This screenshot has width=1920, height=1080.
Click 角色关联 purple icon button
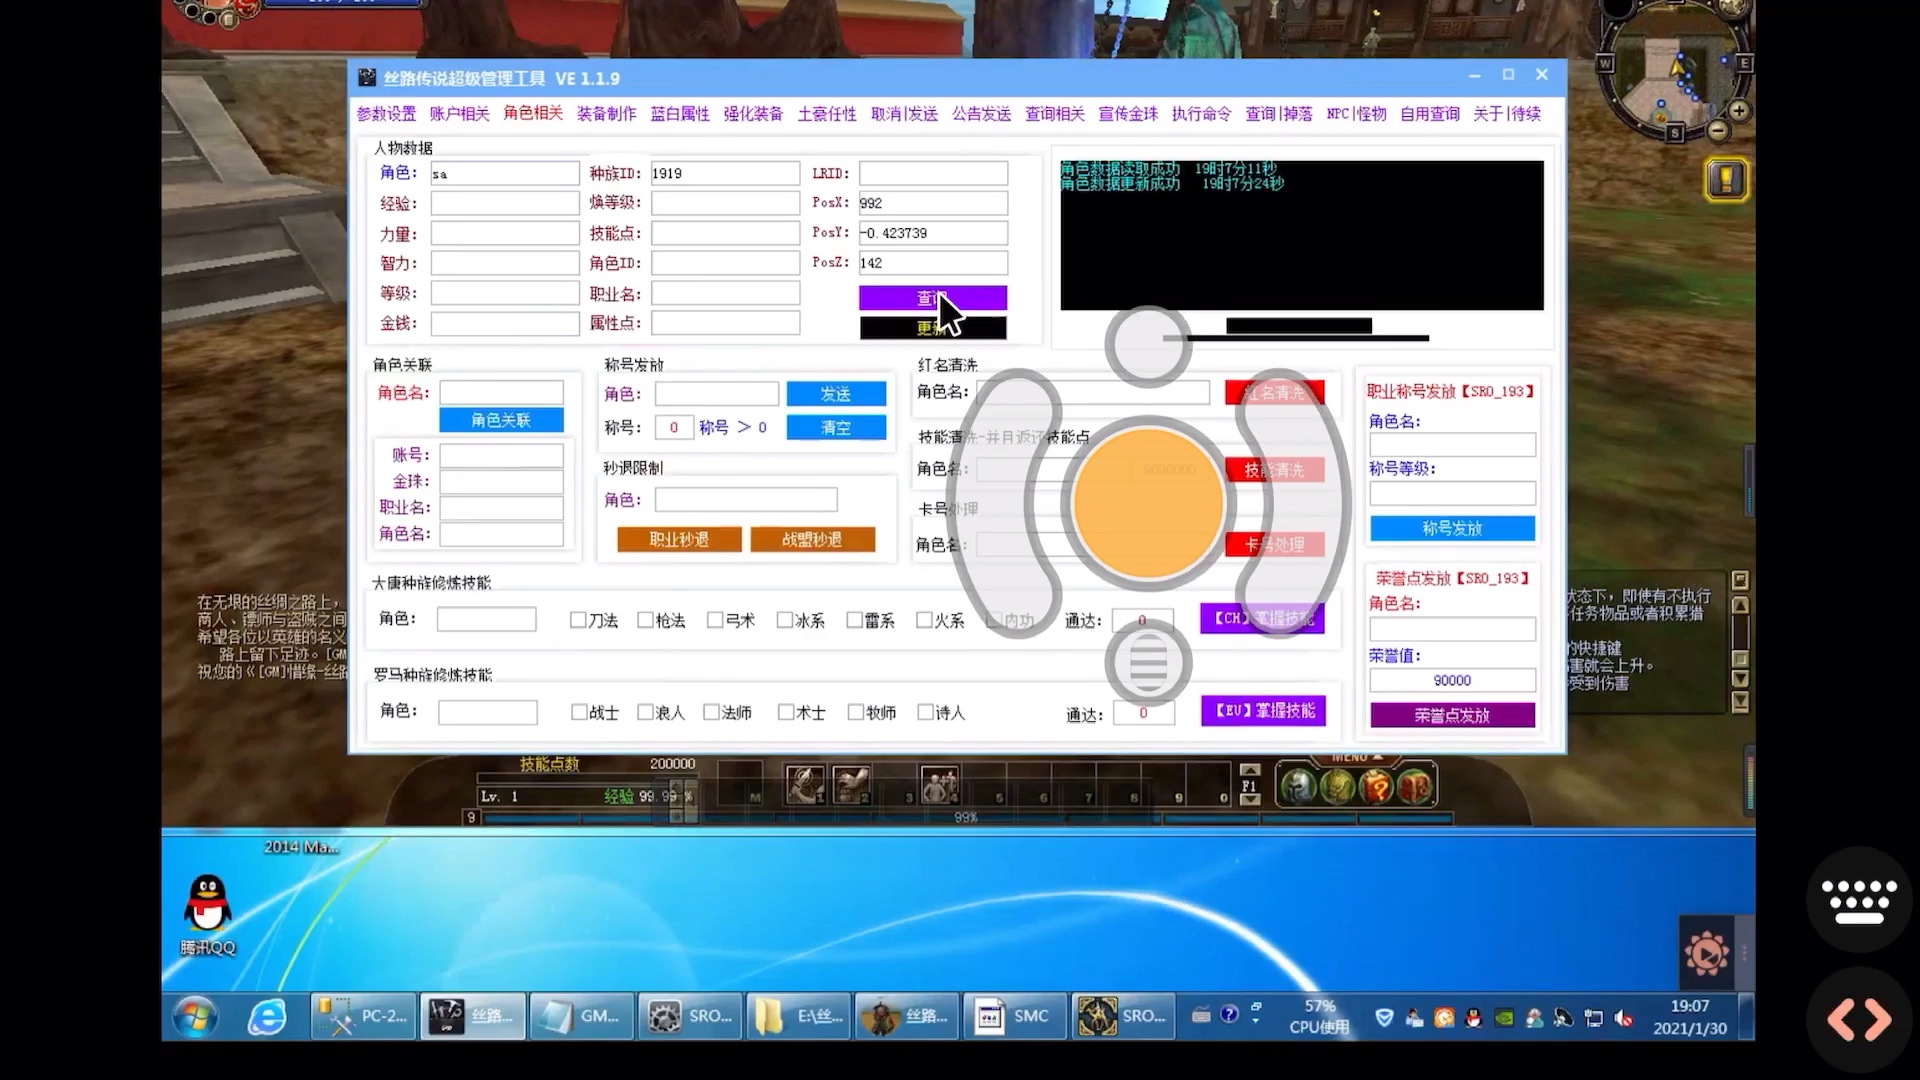click(x=500, y=419)
